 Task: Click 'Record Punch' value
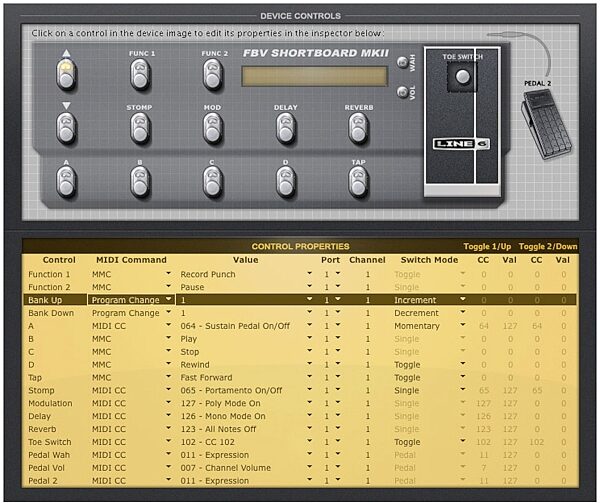point(208,274)
